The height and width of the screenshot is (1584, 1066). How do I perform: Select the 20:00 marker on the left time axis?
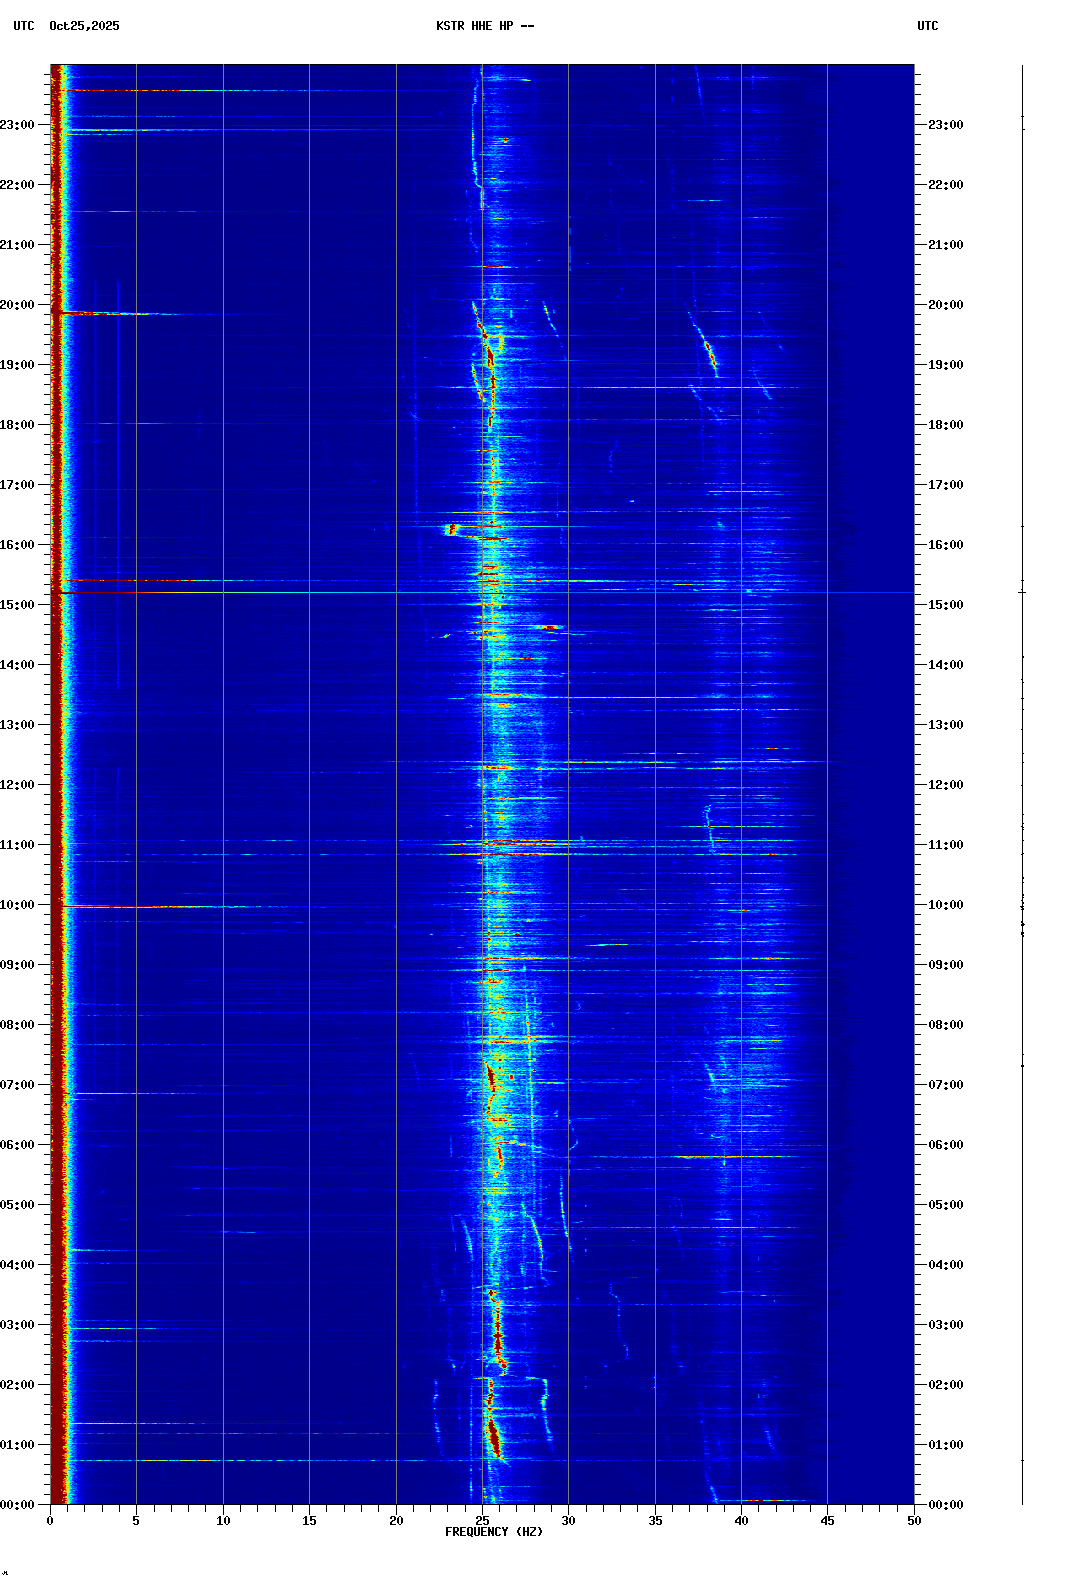[18, 305]
